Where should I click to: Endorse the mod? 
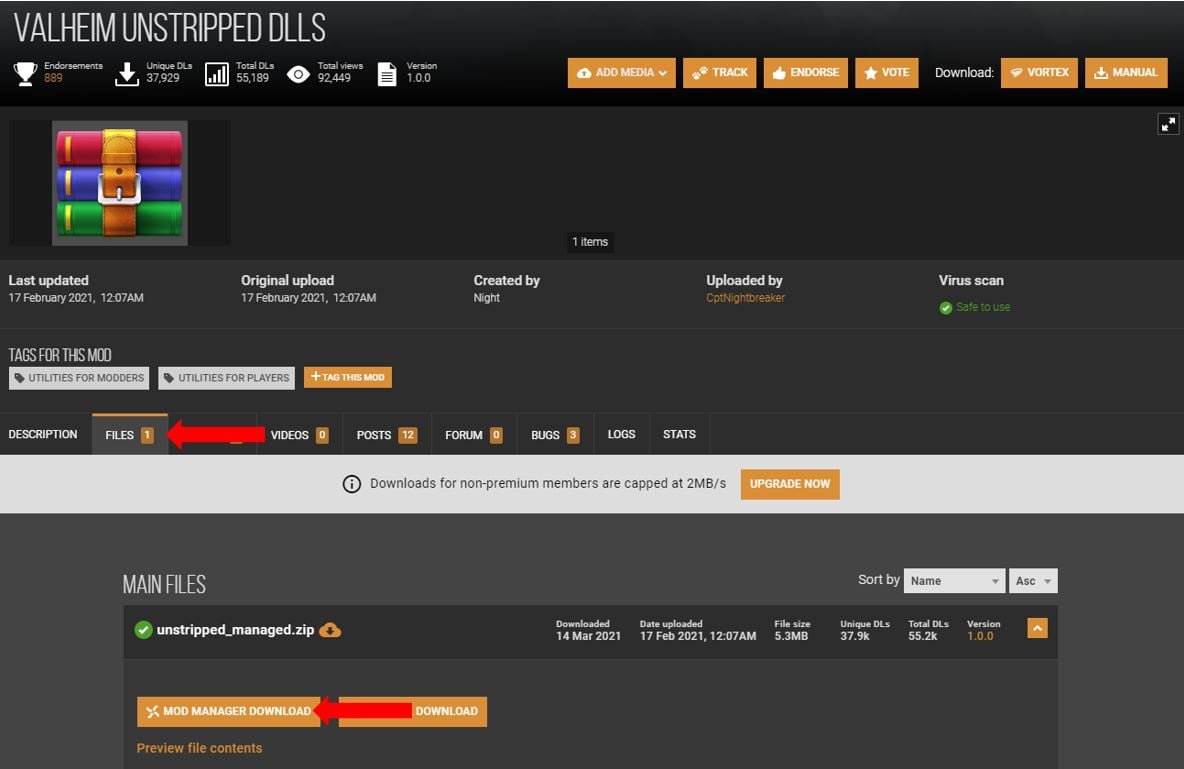pos(805,73)
